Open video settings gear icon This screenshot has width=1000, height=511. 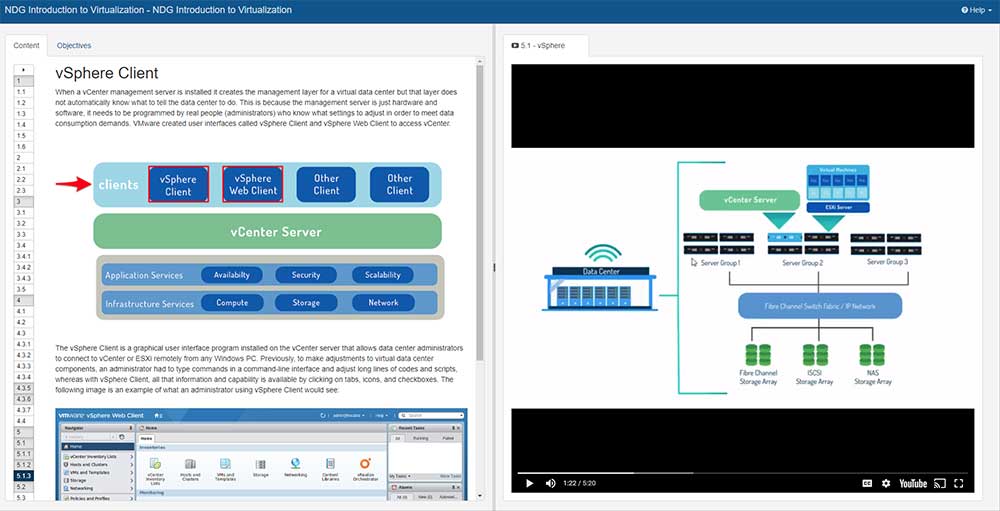click(x=886, y=483)
